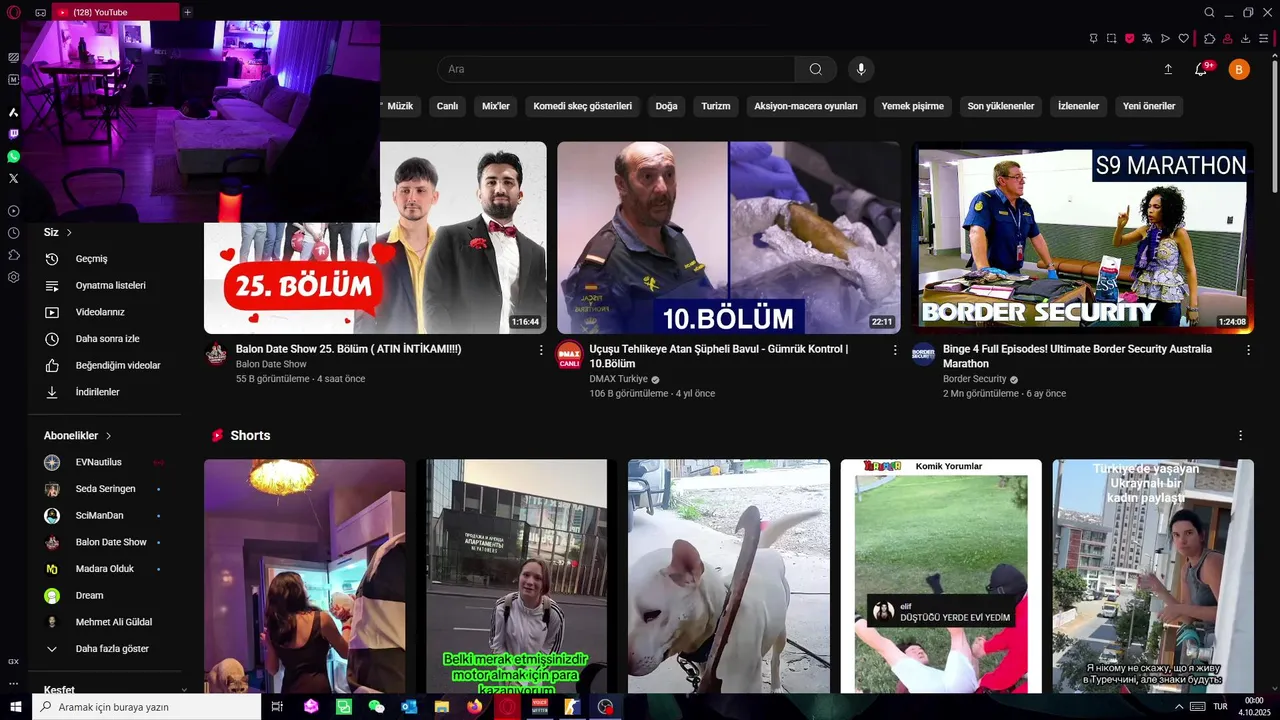Viewport: 1280px width, 720px height.
Task: Select the Doğa filter chip
Action: point(667,106)
